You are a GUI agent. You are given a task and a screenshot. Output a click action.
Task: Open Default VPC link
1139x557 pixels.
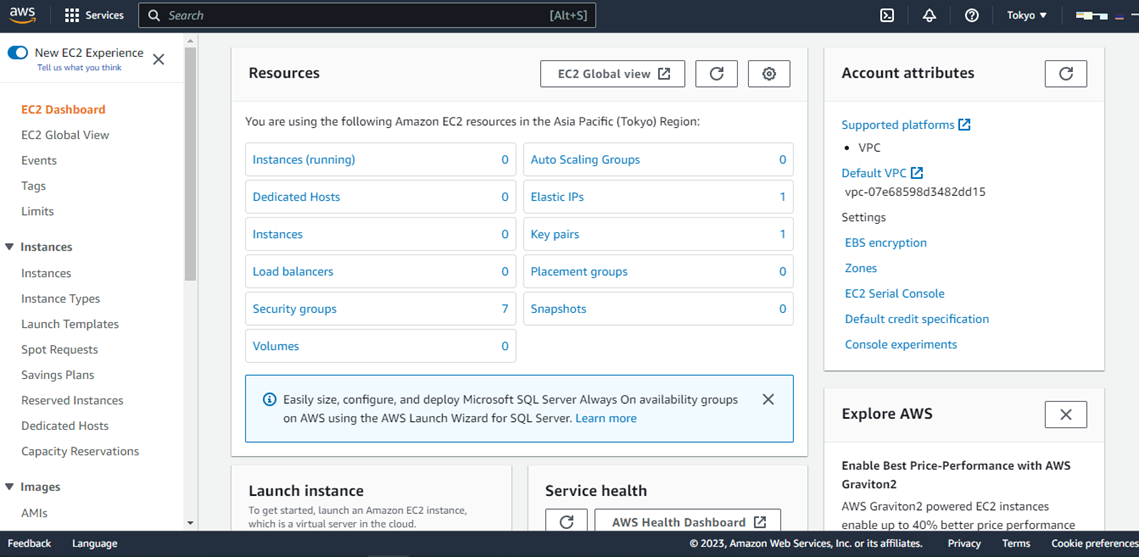pyautogui.click(x=882, y=173)
